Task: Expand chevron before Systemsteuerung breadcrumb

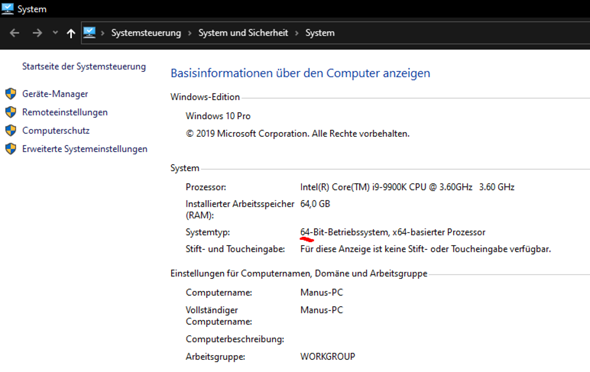Action: click(x=102, y=33)
